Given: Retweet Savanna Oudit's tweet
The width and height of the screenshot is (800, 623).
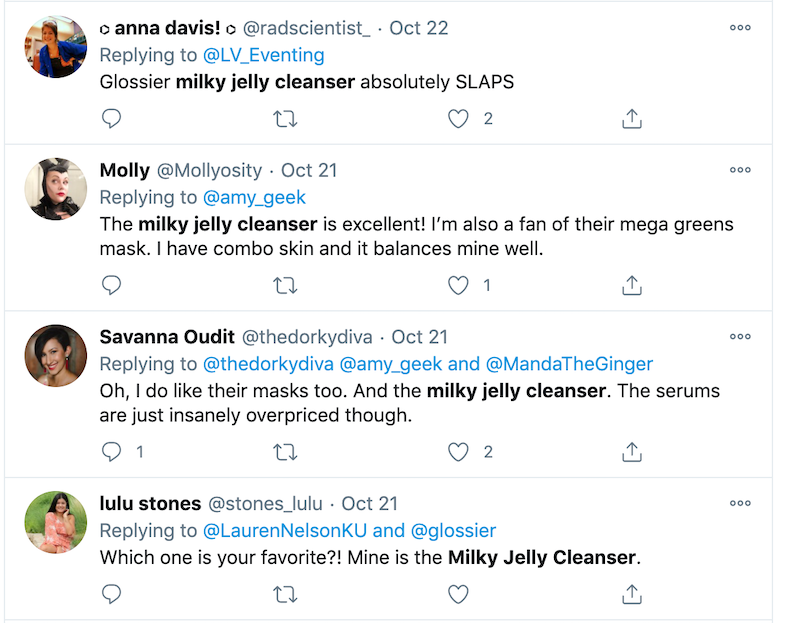Looking at the screenshot, I should coord(285,452).
